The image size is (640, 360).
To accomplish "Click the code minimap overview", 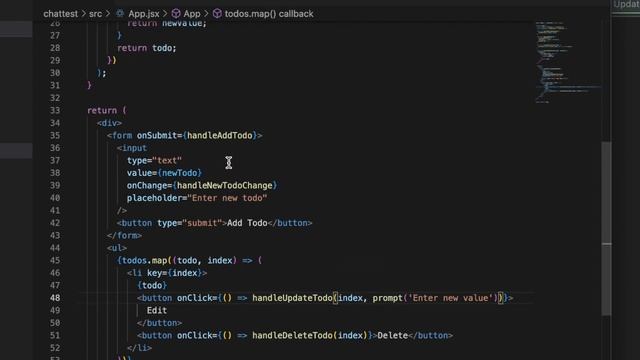I will pos(568,61).
